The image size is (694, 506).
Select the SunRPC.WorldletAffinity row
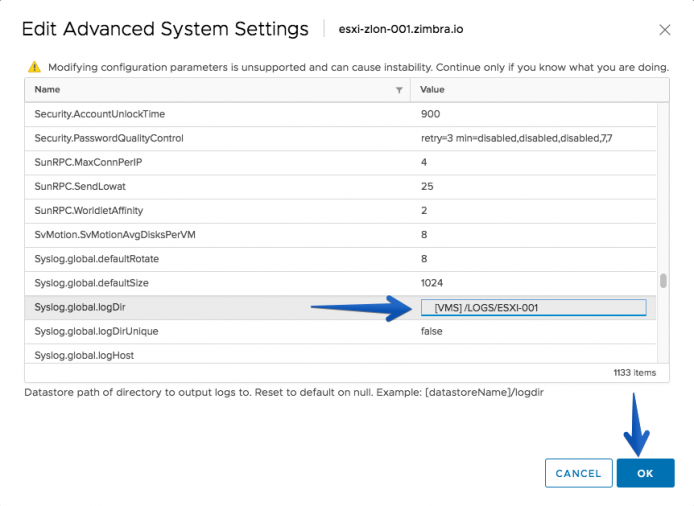[340, 211]
